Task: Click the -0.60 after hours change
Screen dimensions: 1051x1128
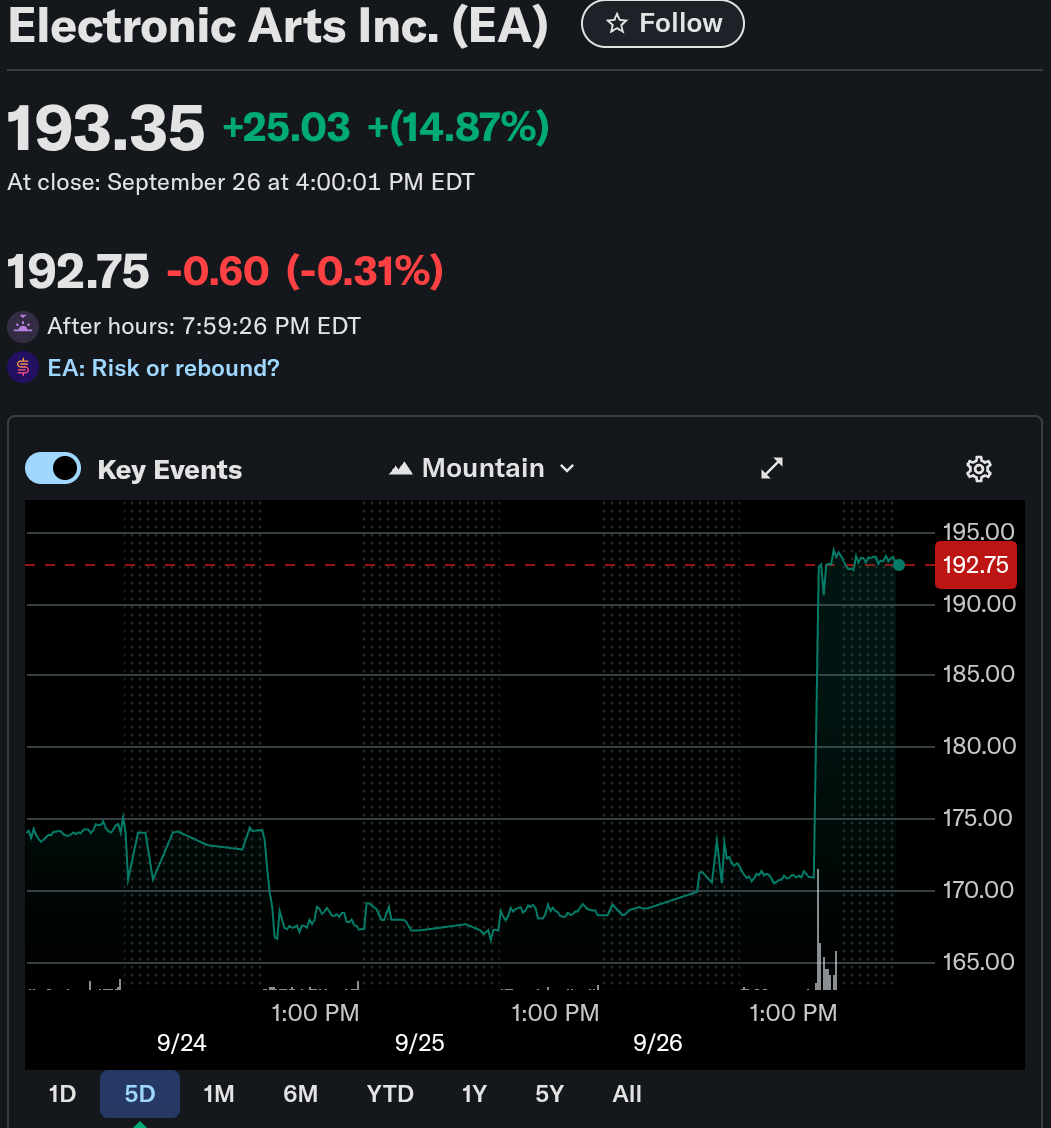Action: coord(218,272)
